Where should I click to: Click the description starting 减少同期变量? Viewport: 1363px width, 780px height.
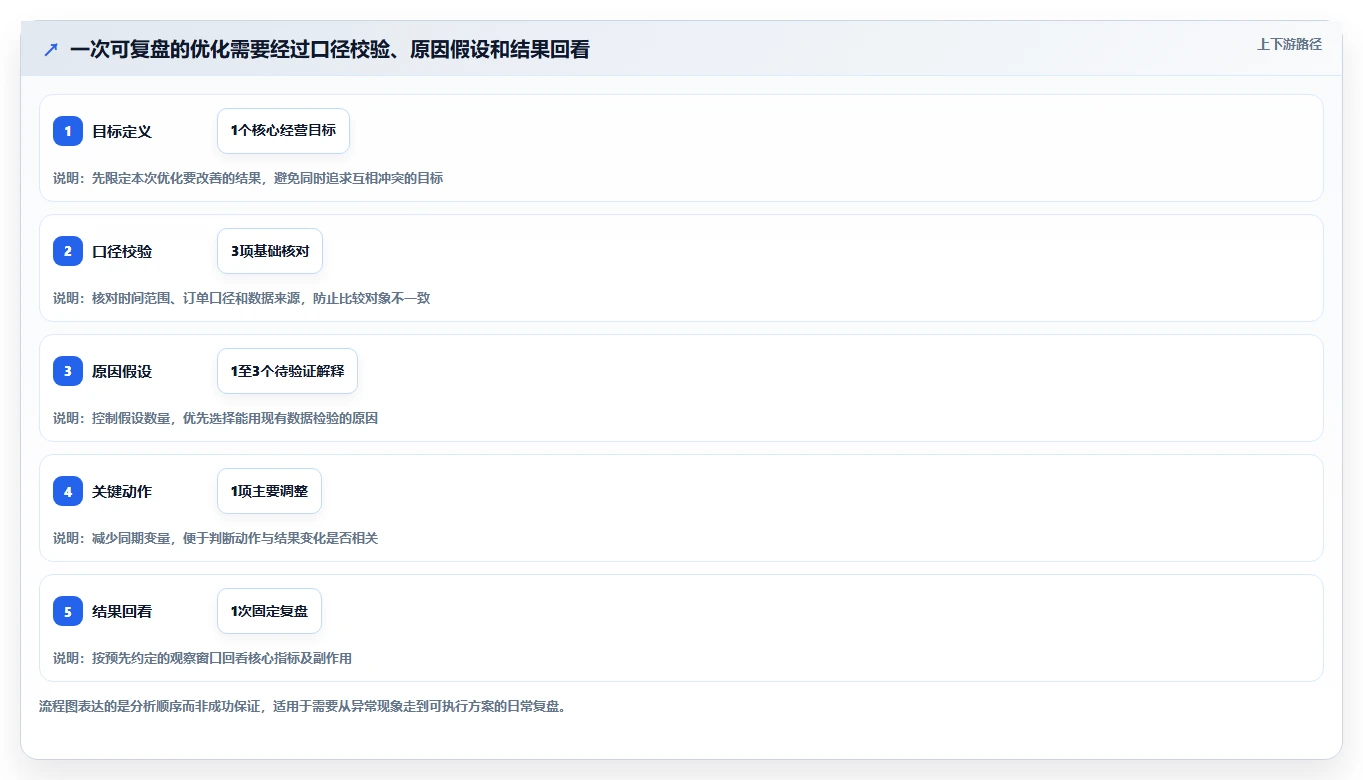click(216, 538)
